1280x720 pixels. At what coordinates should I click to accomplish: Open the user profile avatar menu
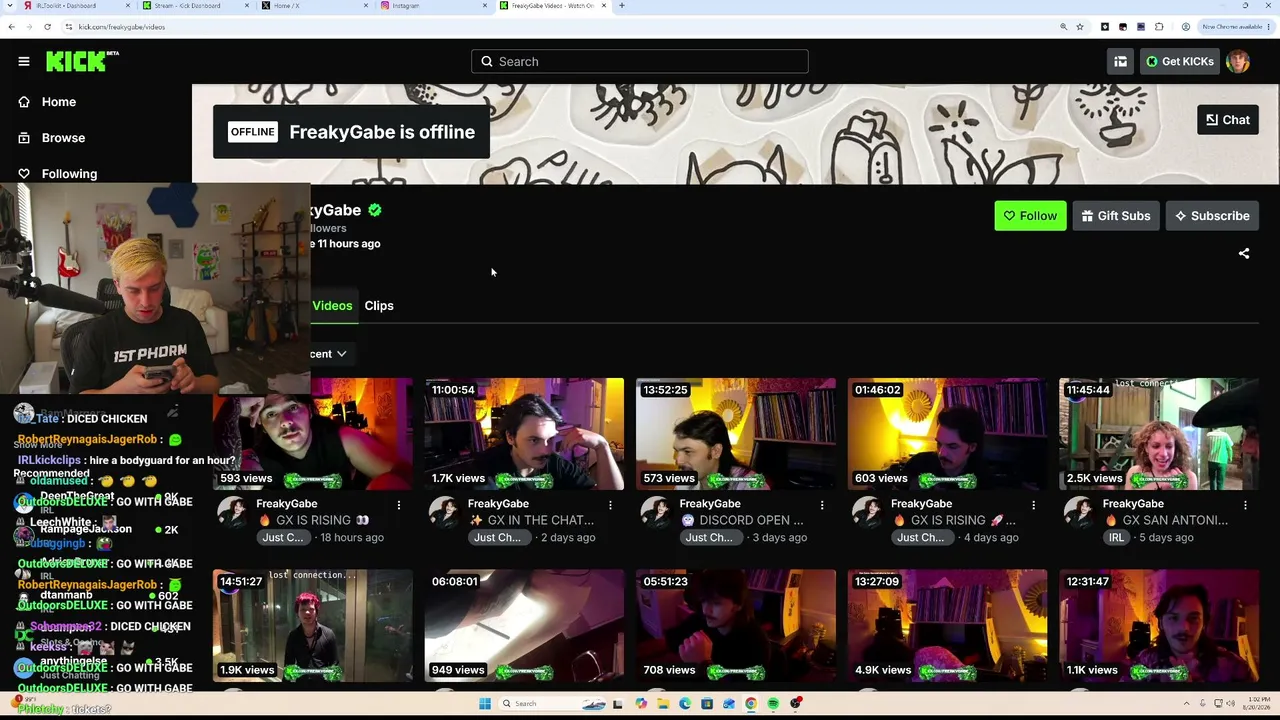pyautogui.click(x=1238, y=61)
